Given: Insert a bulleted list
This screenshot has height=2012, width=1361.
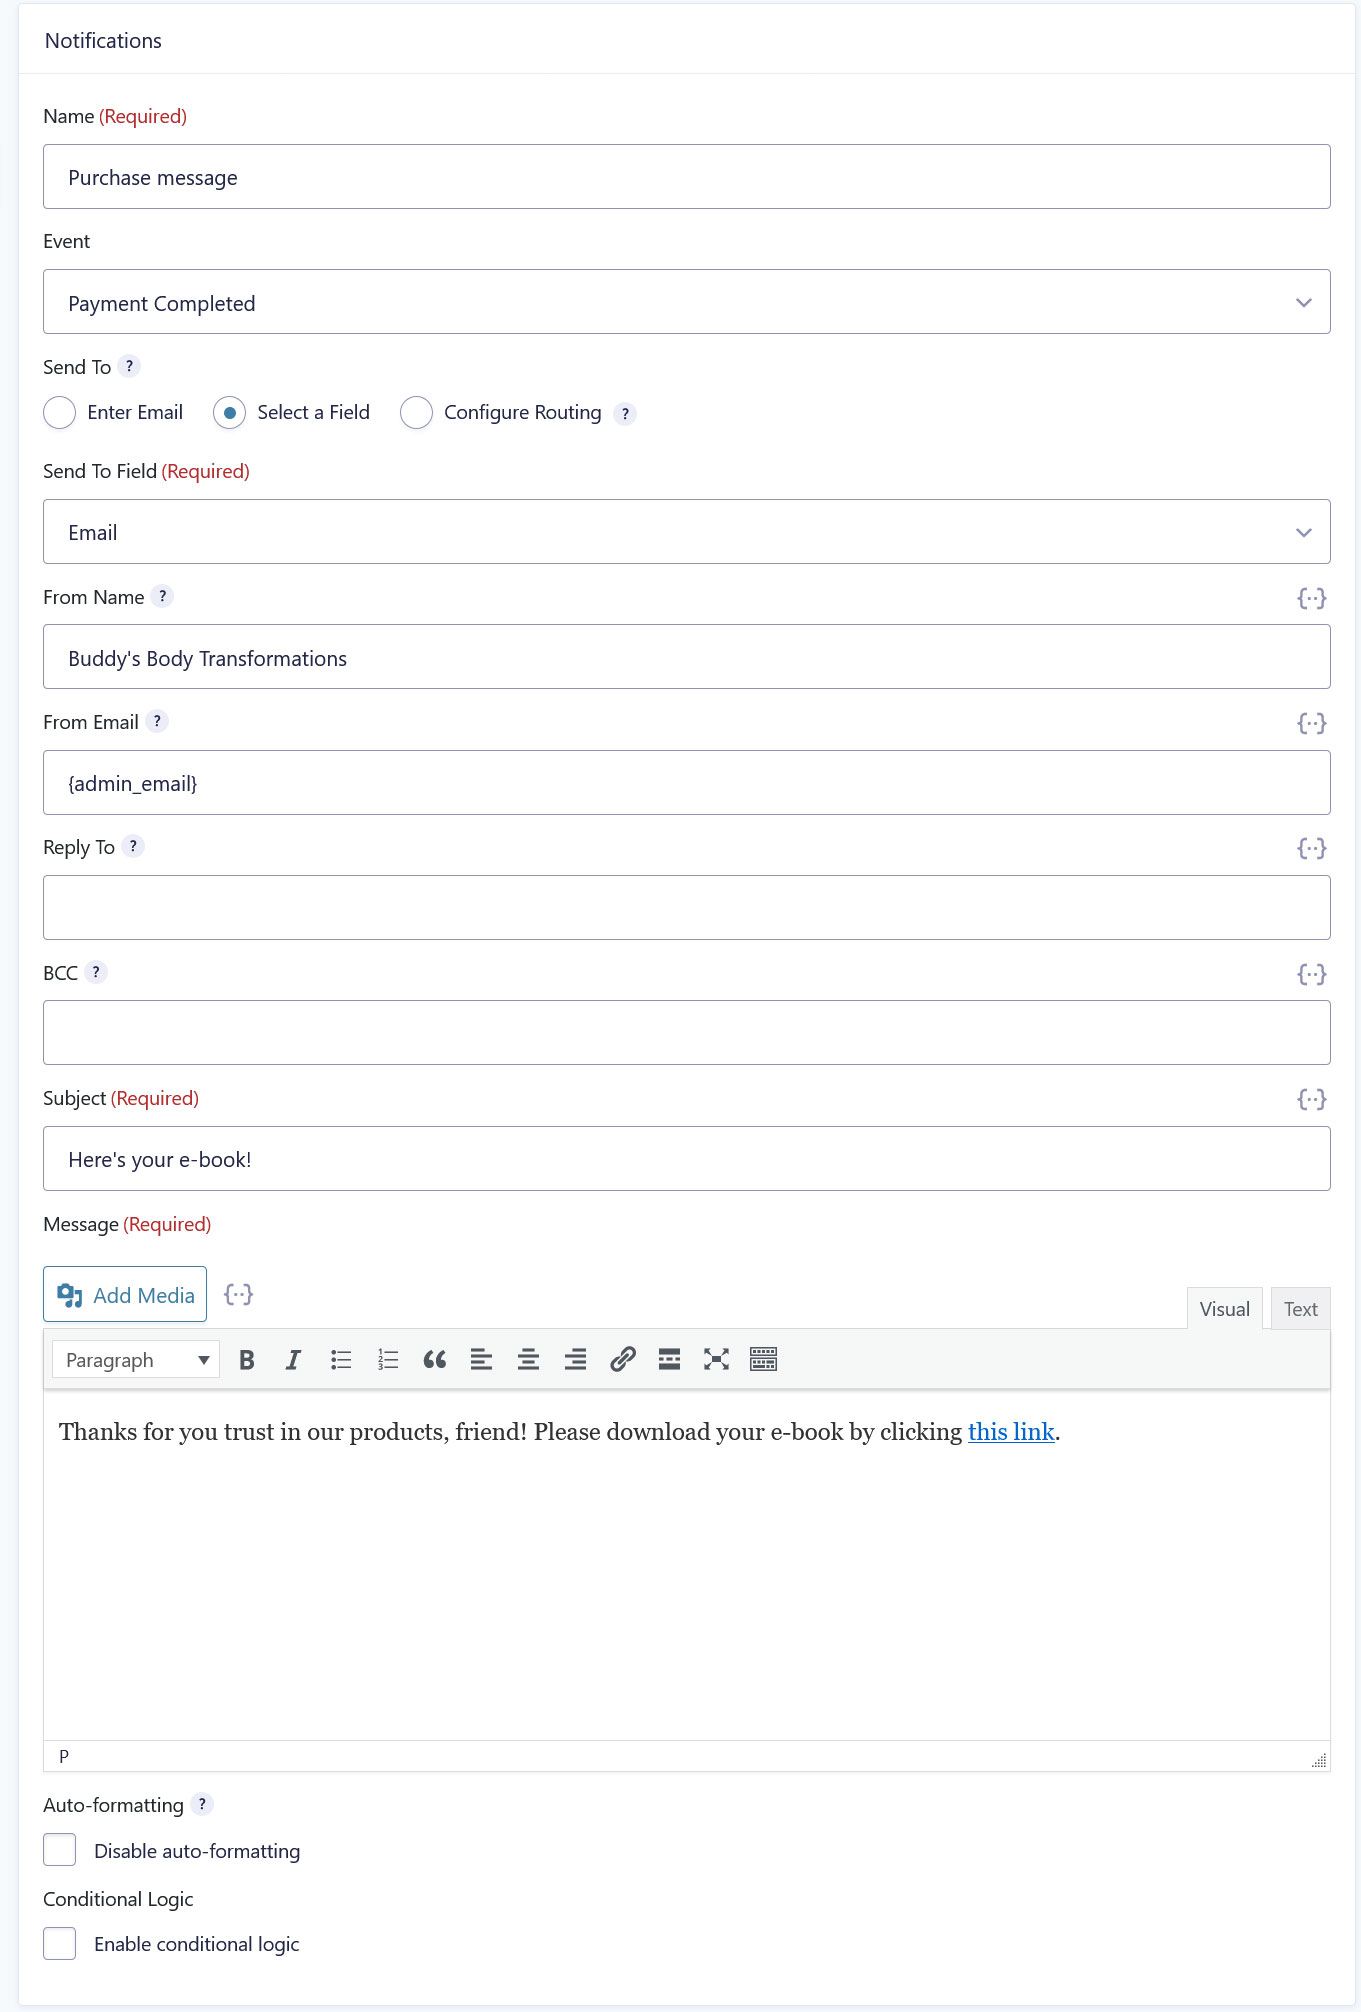Looking at the screenshot, I should pos(341,1359).
